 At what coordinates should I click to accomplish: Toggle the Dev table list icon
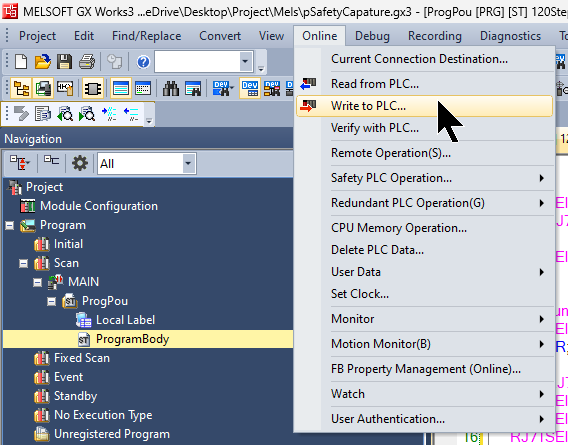250,88
